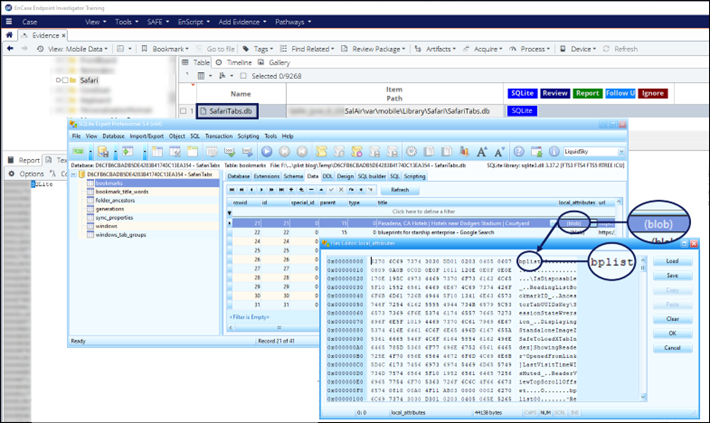Click the bookmarks table icon in SQLite tree

(87, 185)
